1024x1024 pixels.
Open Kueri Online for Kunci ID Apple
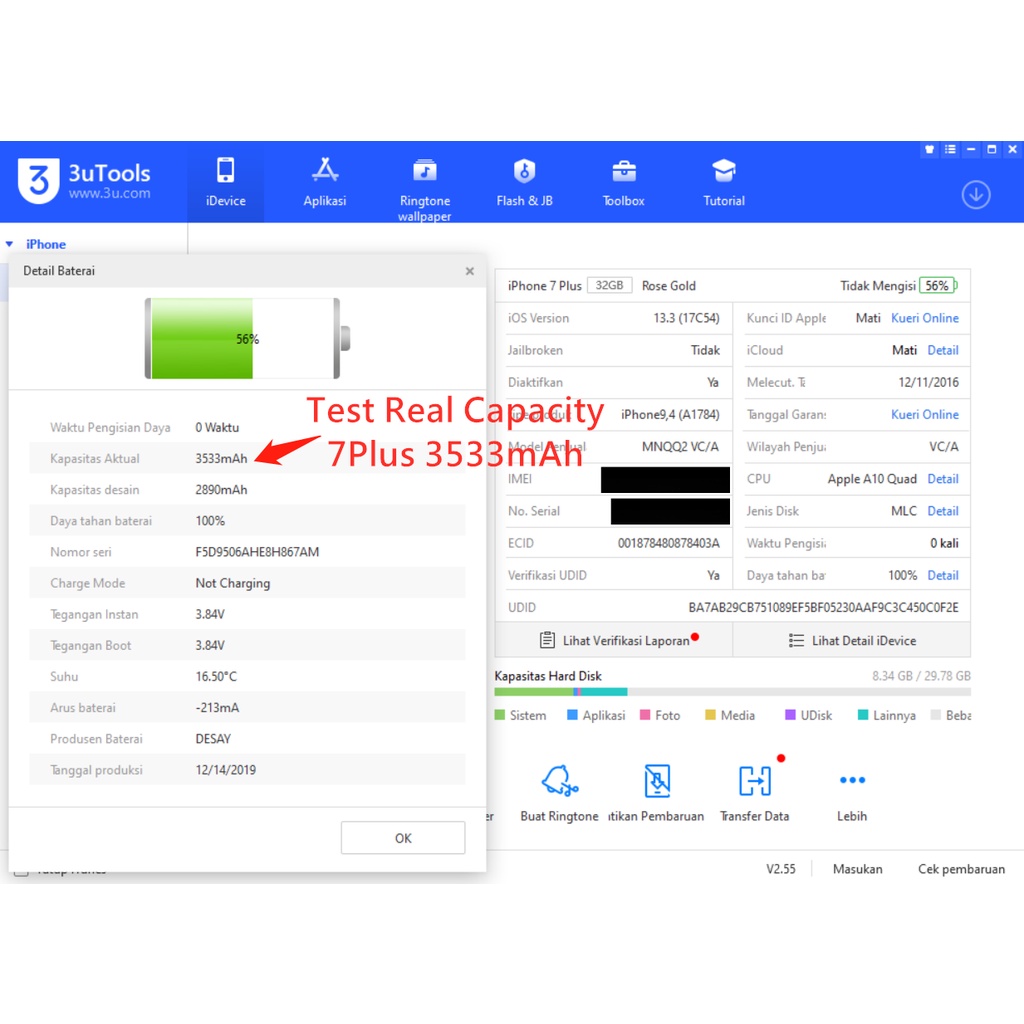click(x=924, y=318)
